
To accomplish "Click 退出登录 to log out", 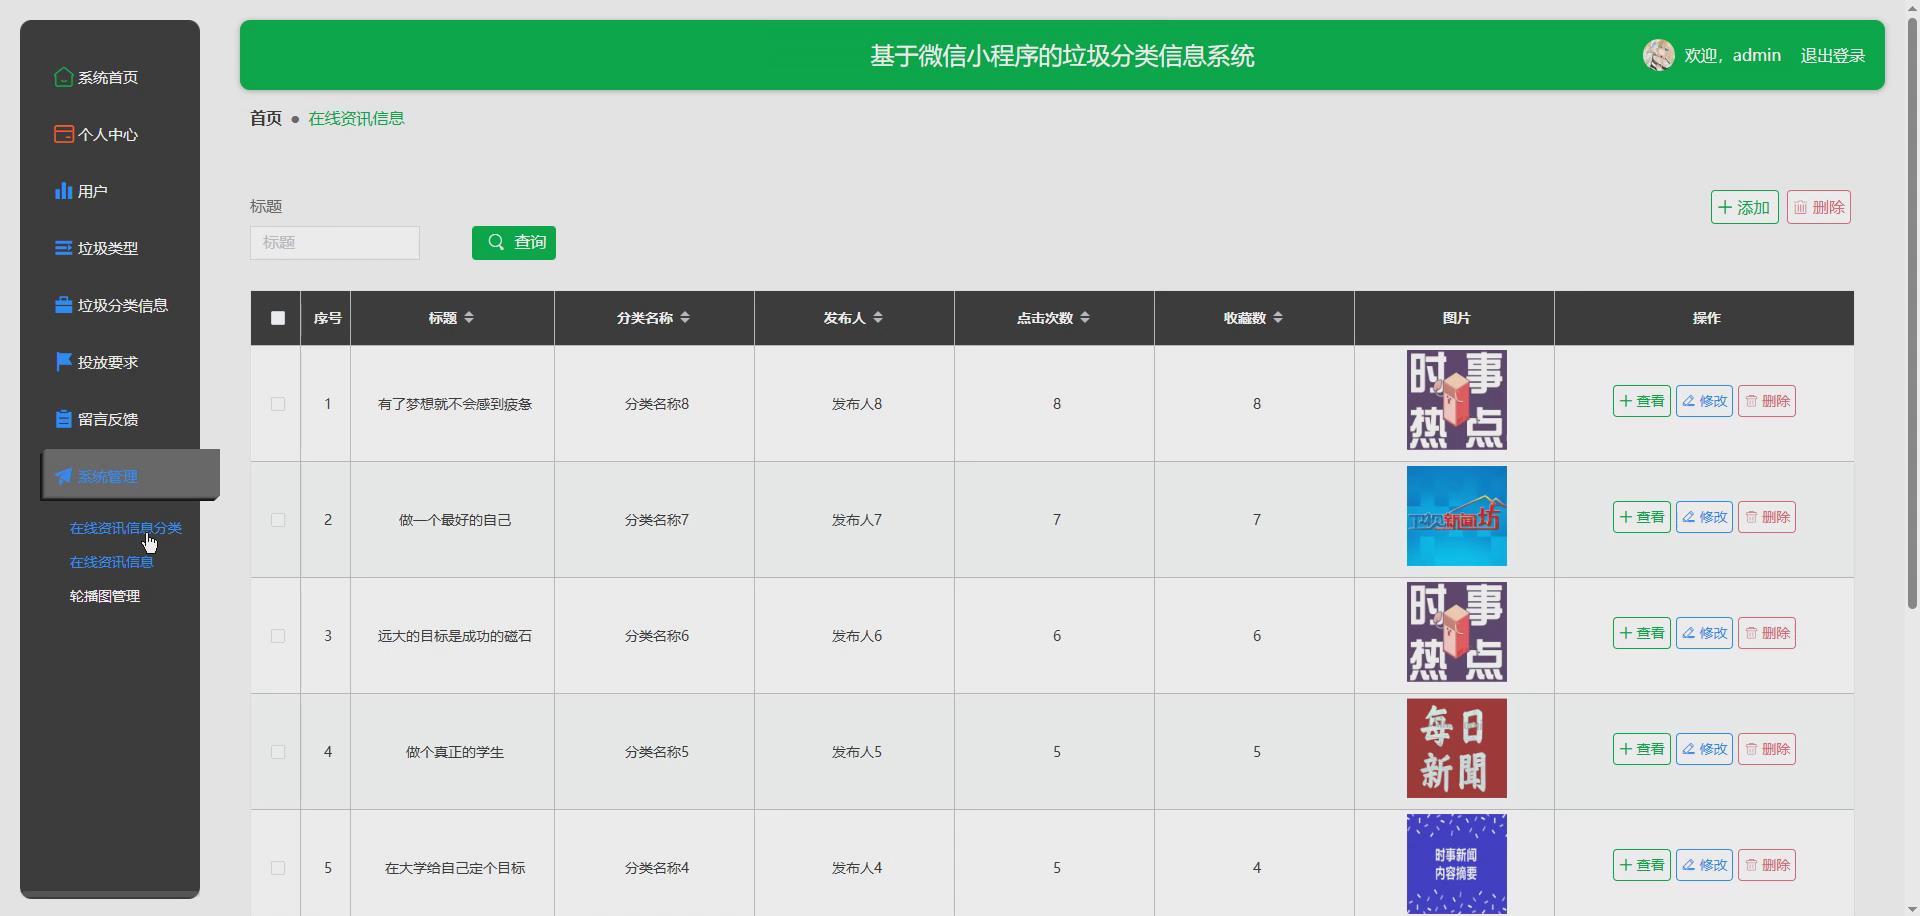I will coord(1832,55).
